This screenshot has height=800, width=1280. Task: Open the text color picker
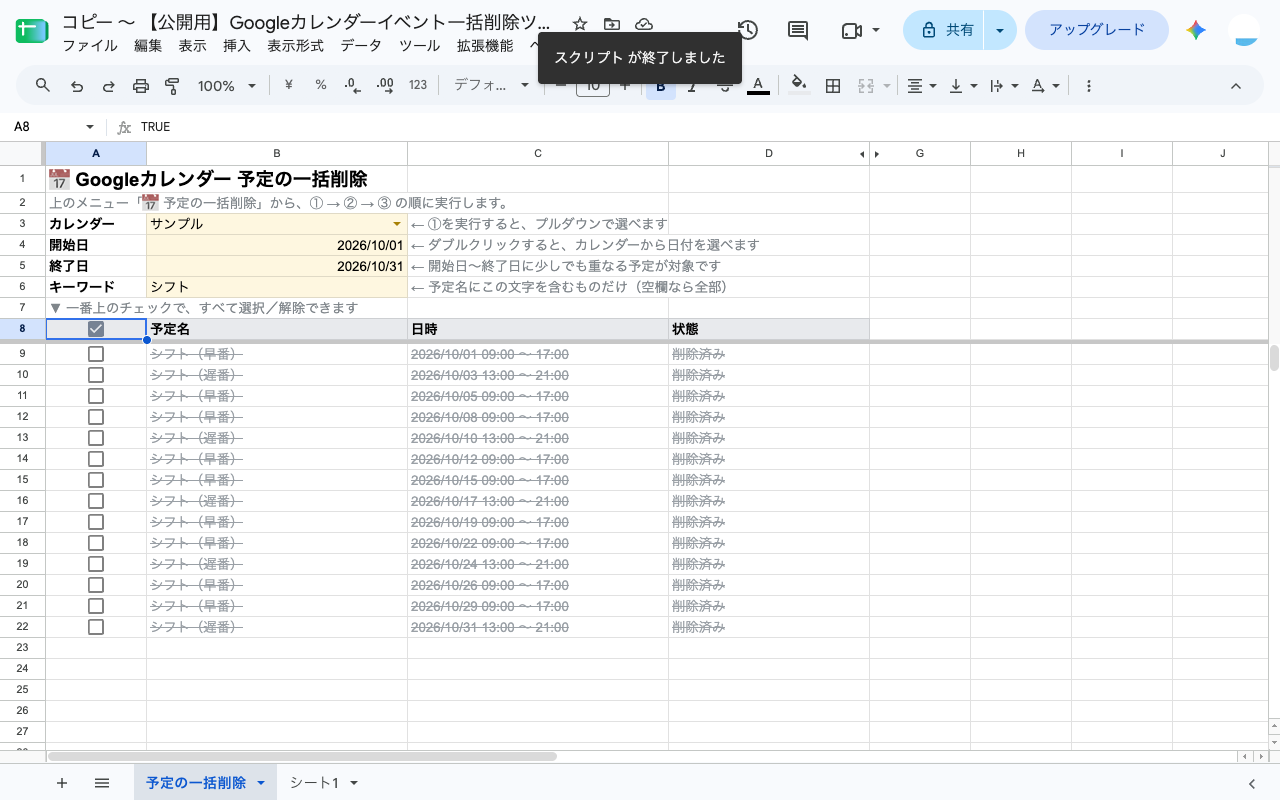tap(758, 86)
